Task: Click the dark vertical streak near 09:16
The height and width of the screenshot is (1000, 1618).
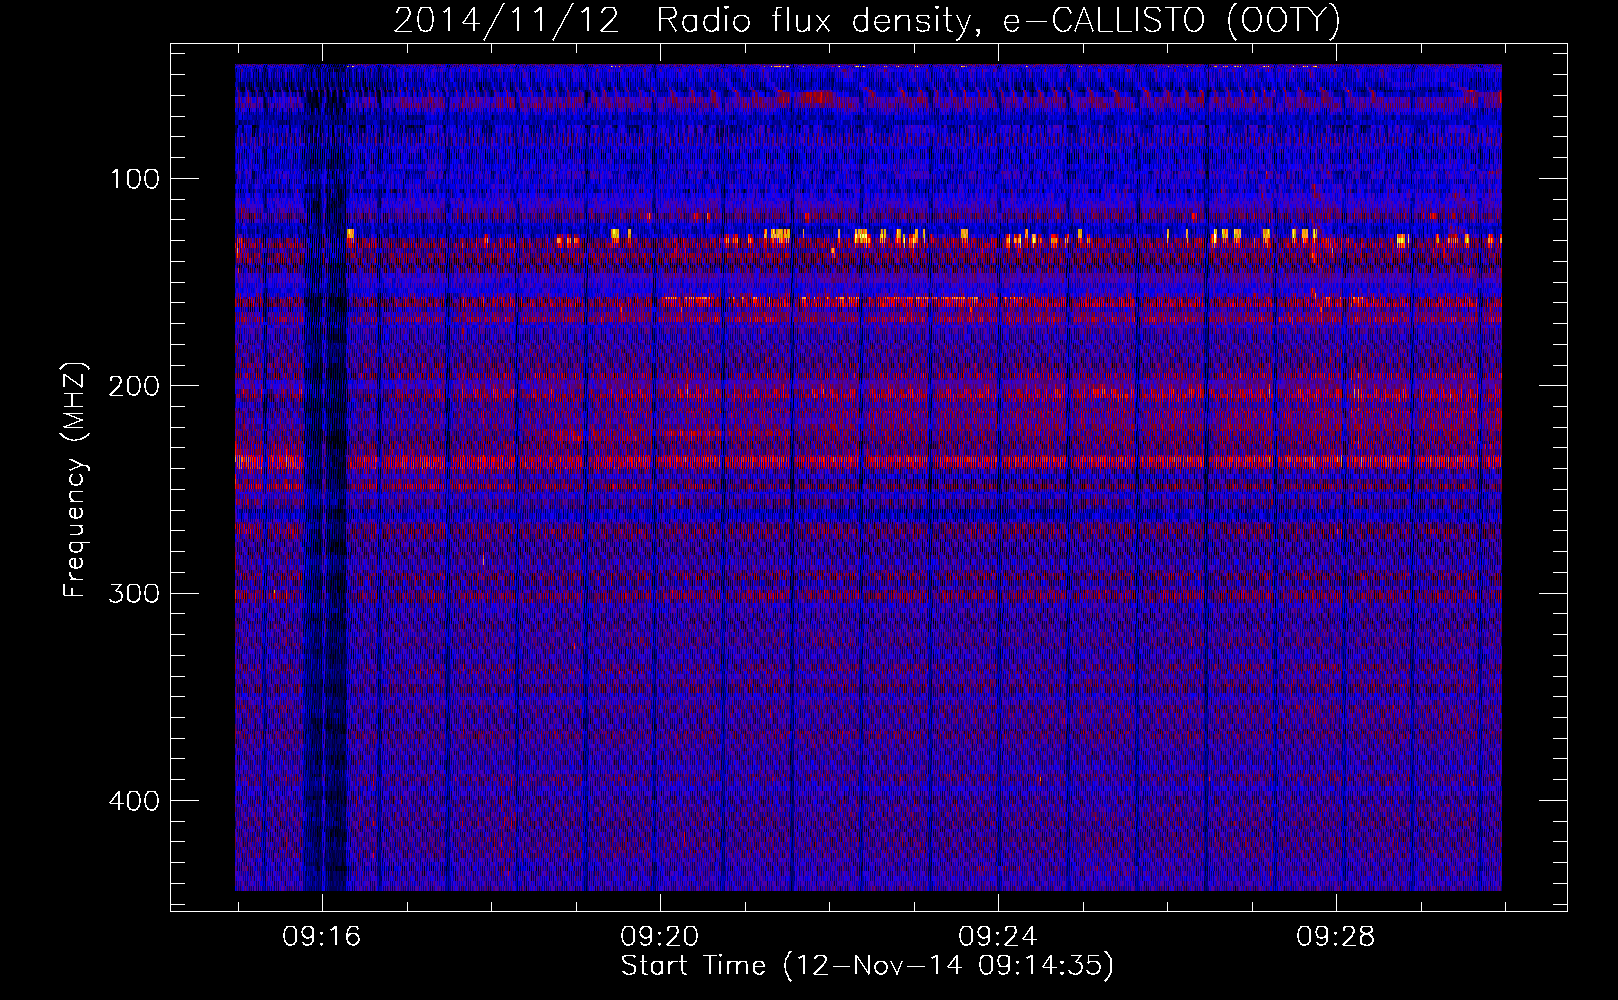Action: point(325,478)
